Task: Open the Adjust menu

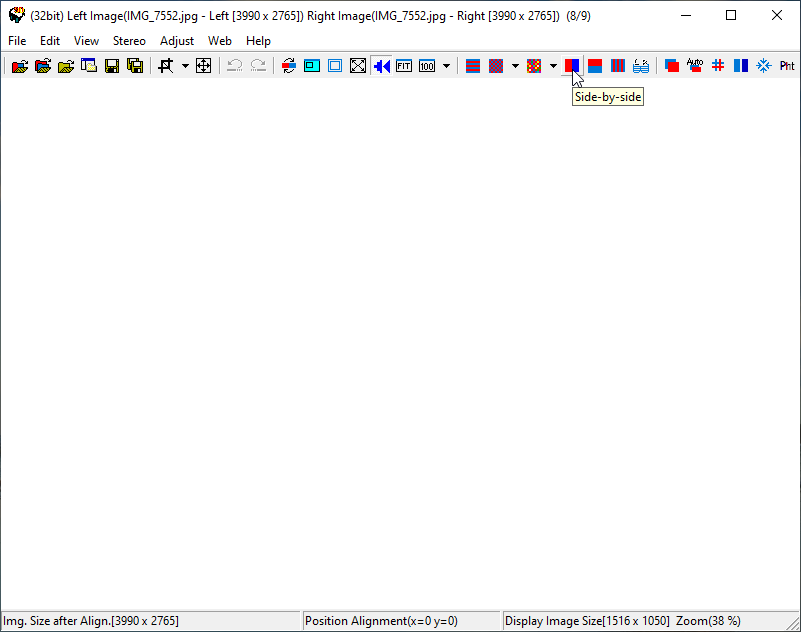Action: tap(177, 41)
